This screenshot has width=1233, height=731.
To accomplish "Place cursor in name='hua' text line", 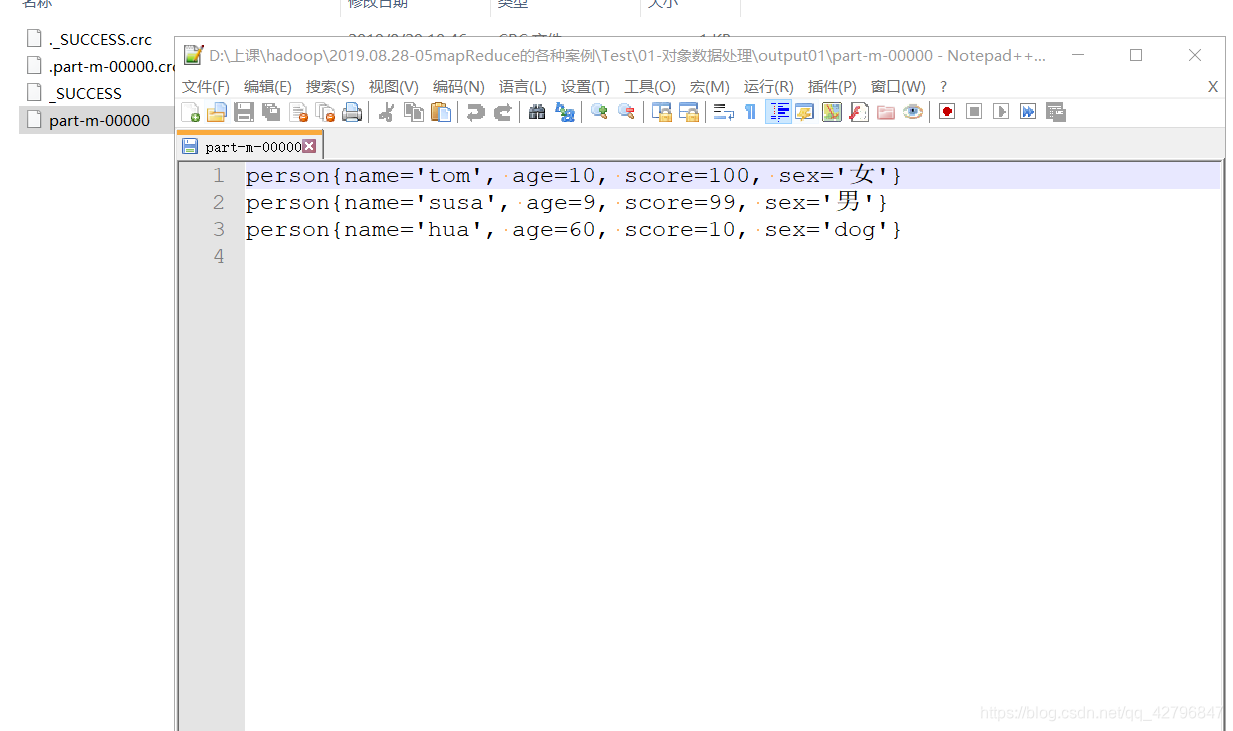I will pyautogui.click(x=573, y=230).
